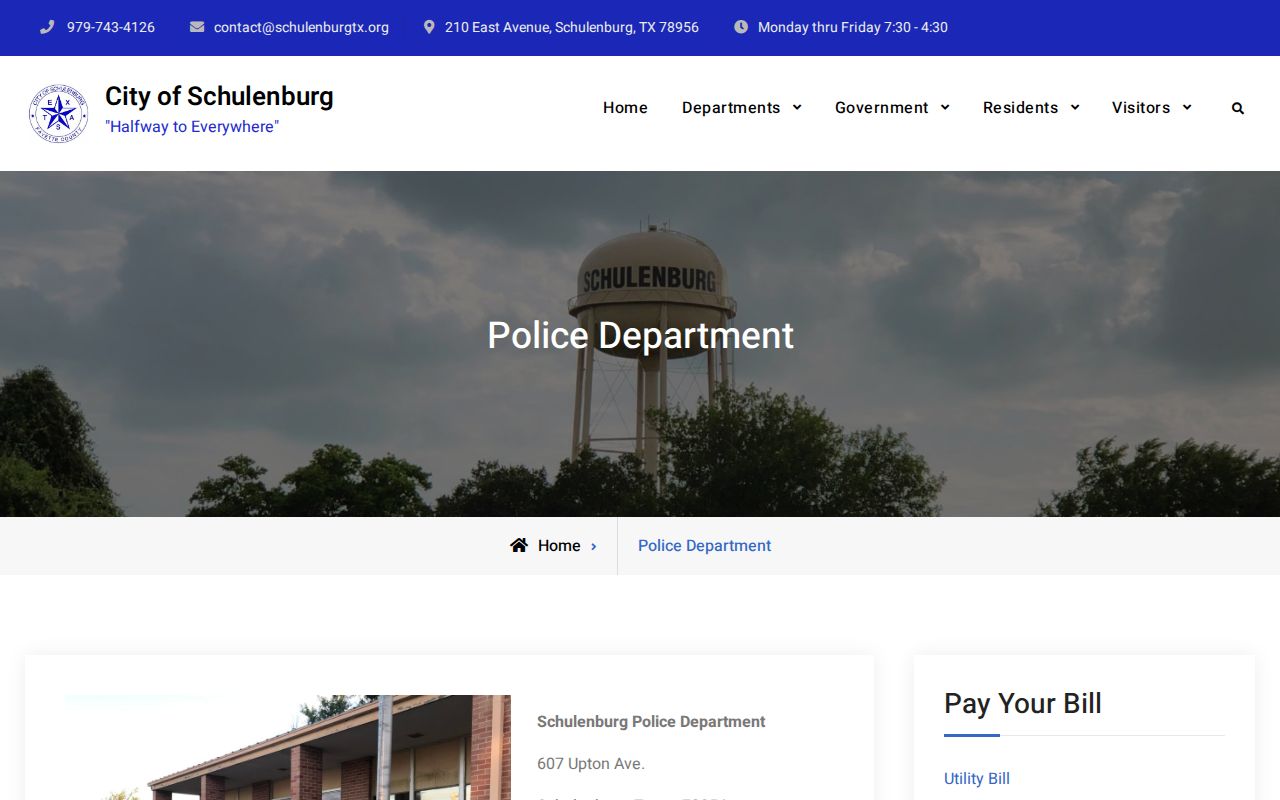Viewport: 1280px width, 800px height.
Task: Click the Pay Your Bill heading
Action: pos(1023,703)
